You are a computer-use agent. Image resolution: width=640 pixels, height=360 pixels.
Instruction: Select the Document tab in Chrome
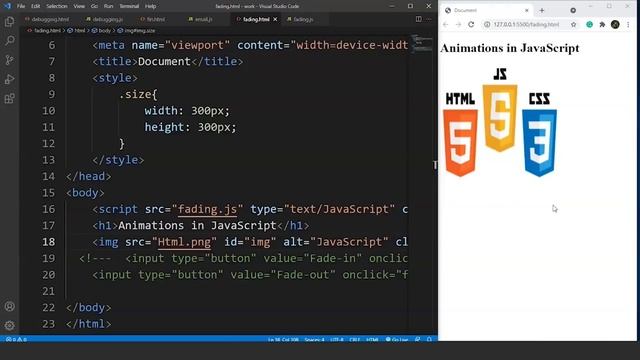[486, 10]
